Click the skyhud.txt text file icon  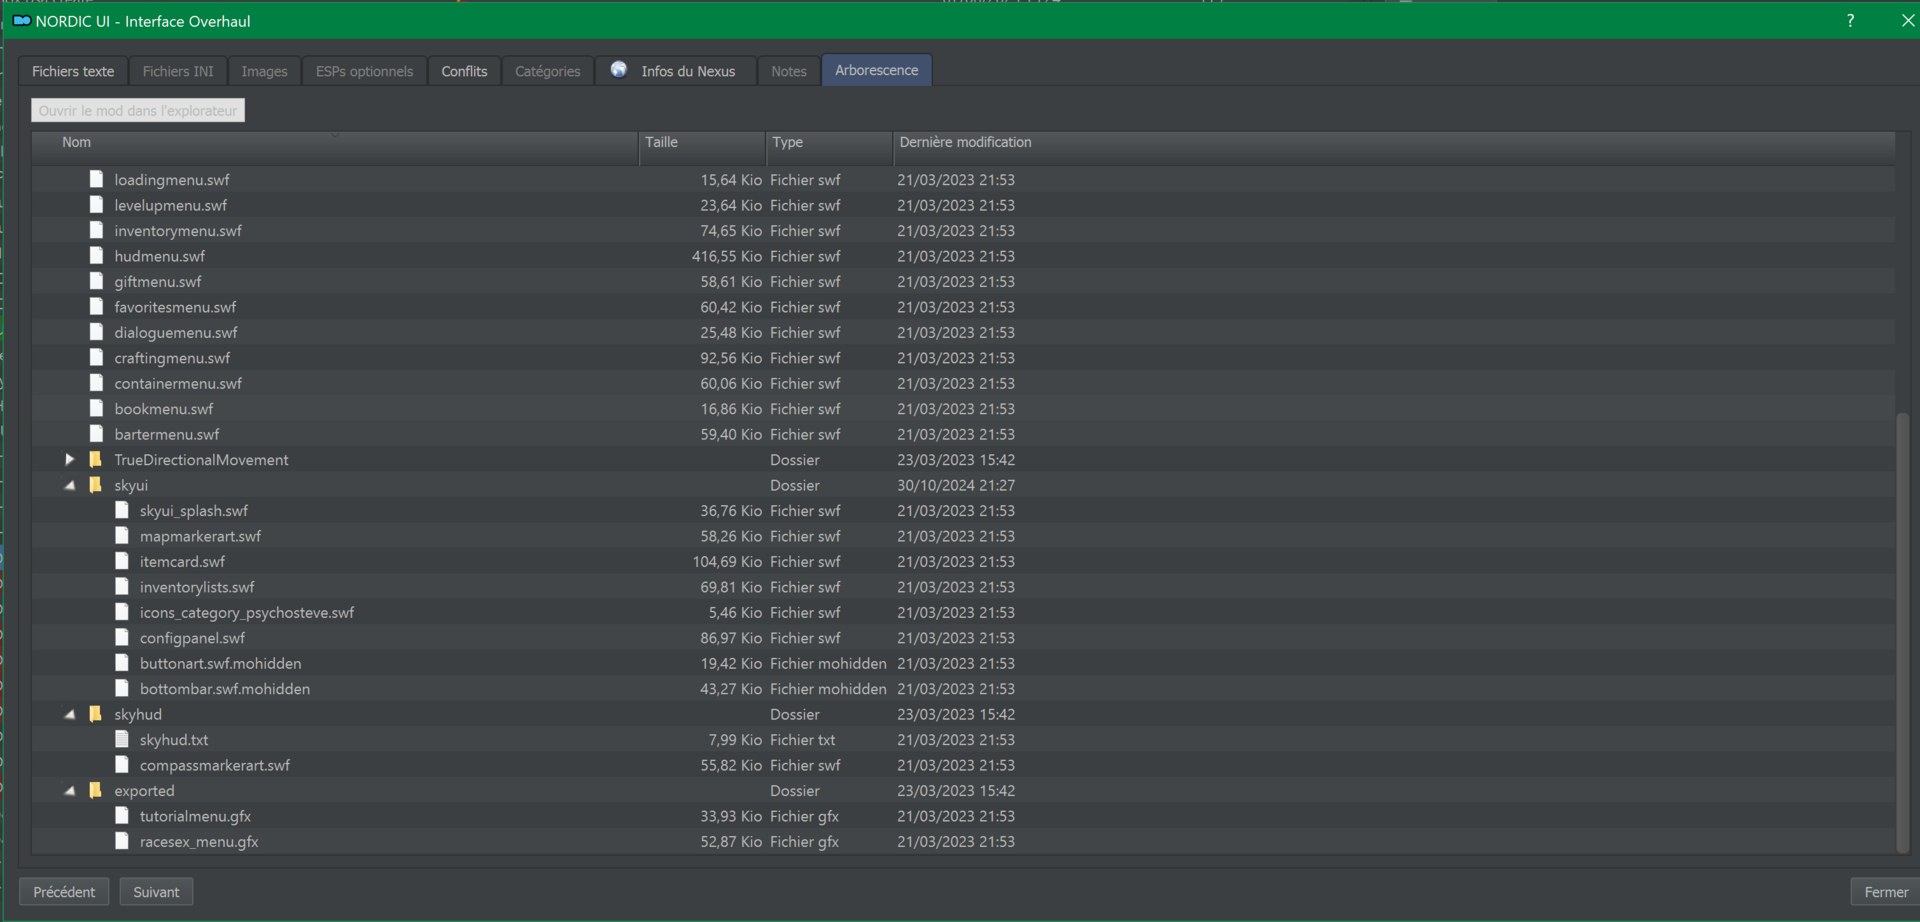(x=122, y=740)
